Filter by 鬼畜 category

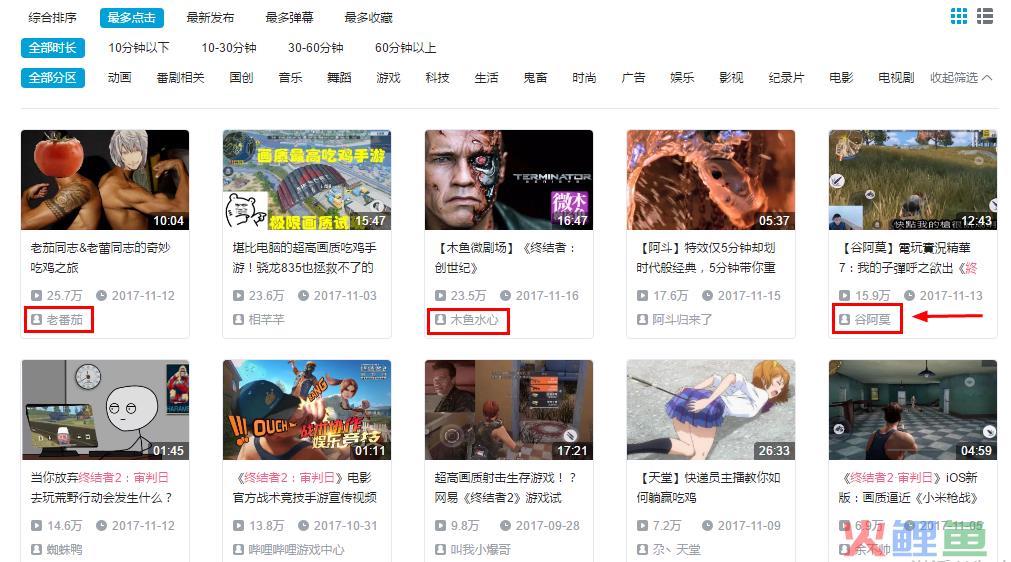click(535, 78)
